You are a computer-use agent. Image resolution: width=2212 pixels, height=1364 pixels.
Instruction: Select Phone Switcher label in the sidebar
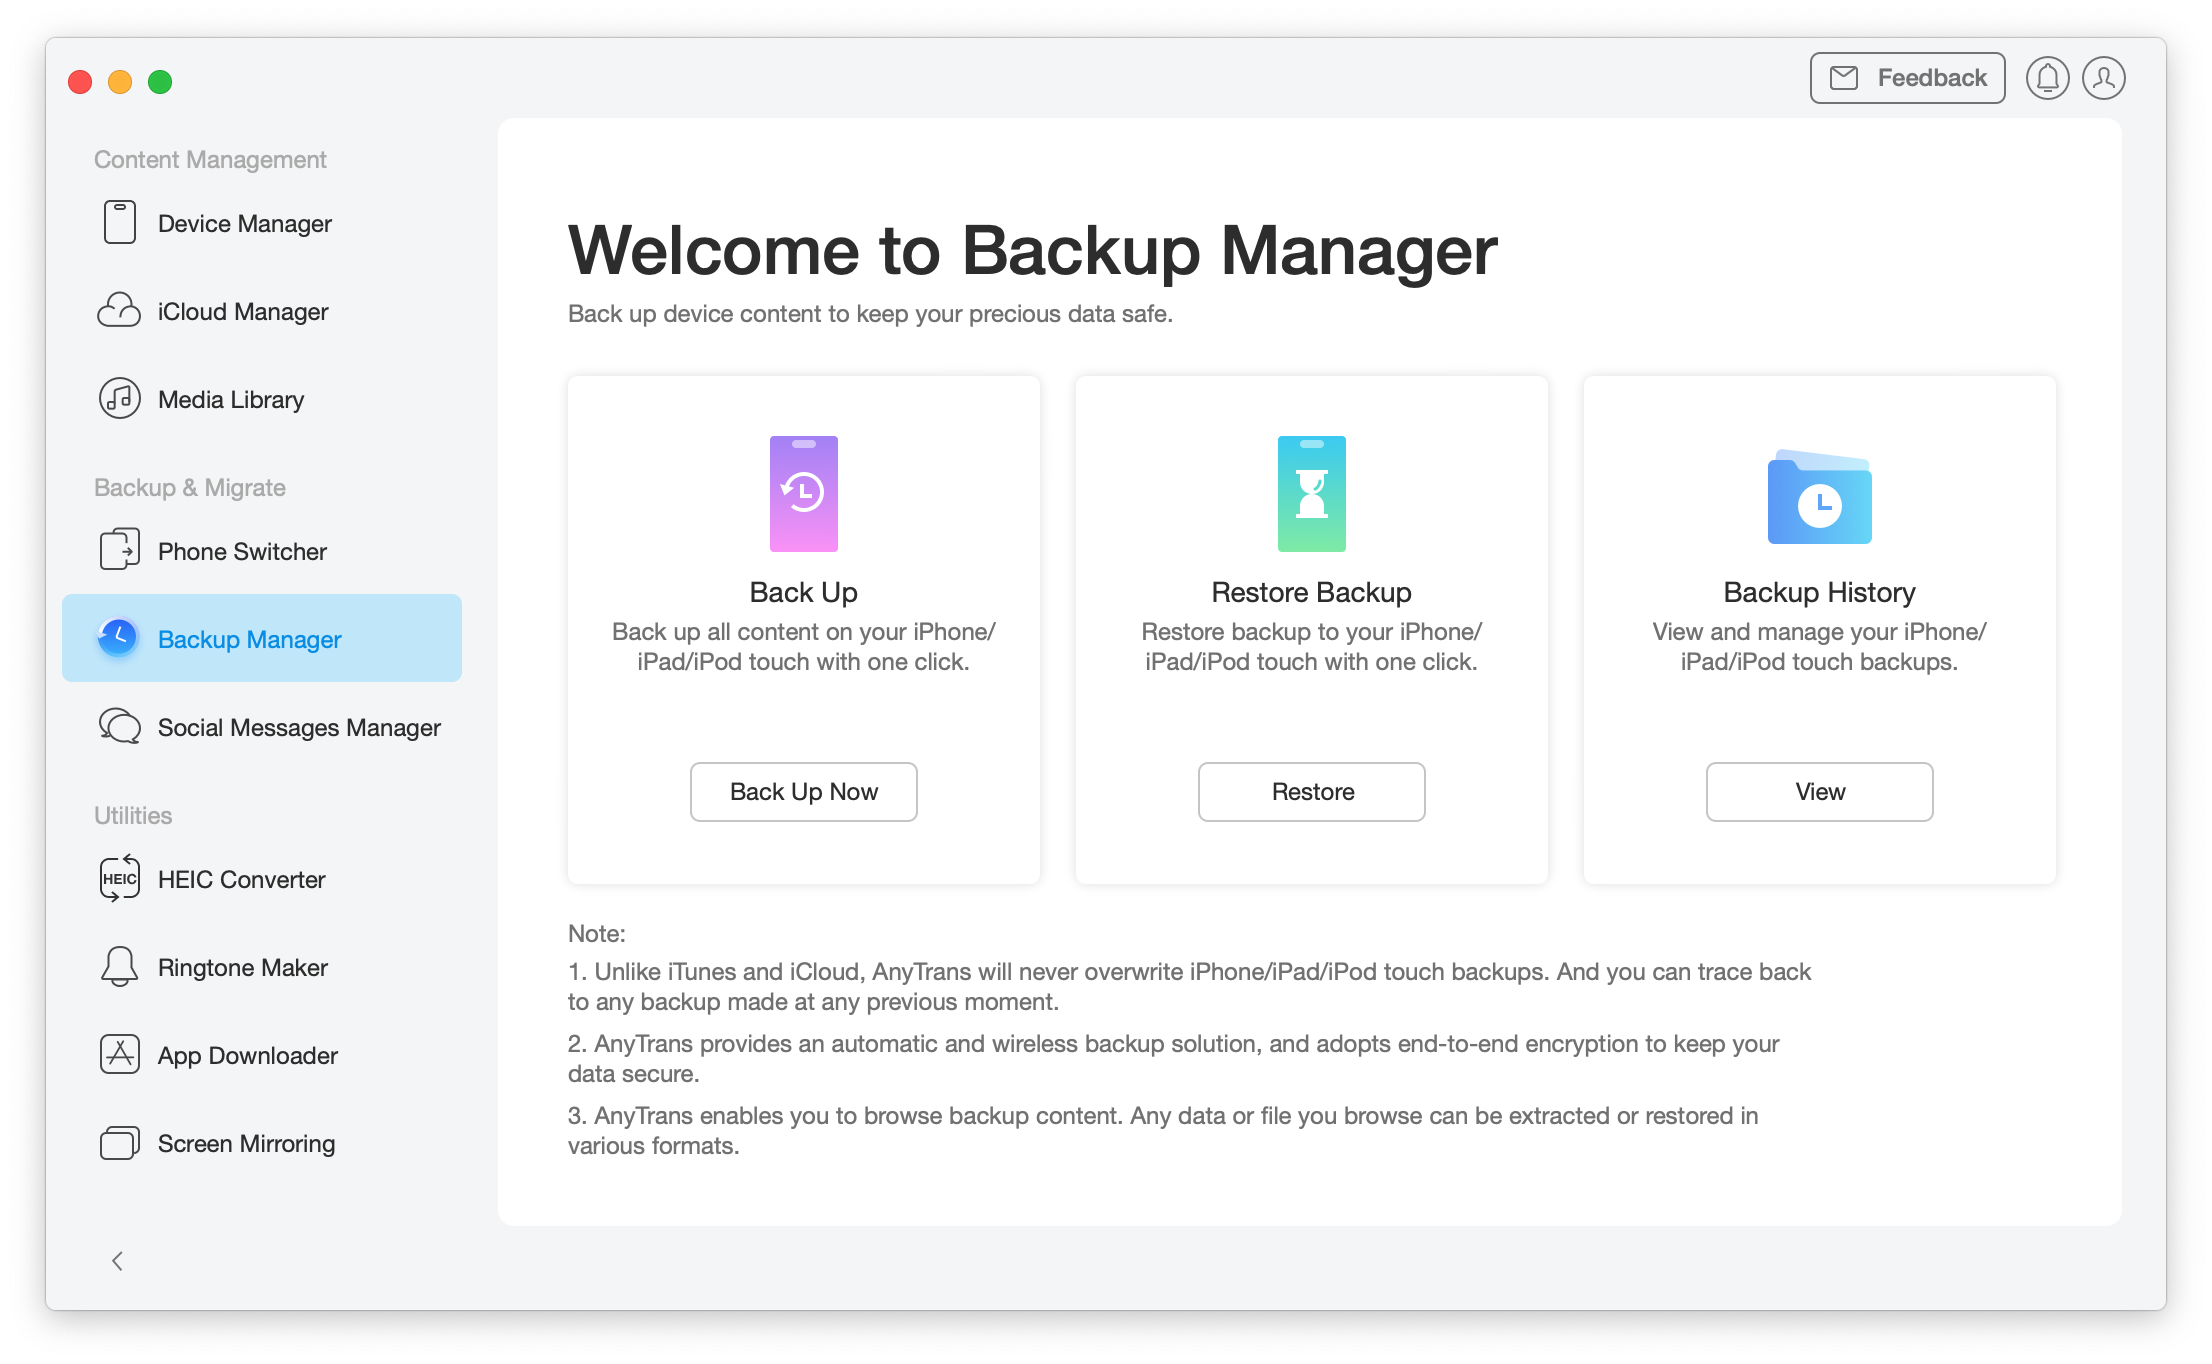click(242, 552)
